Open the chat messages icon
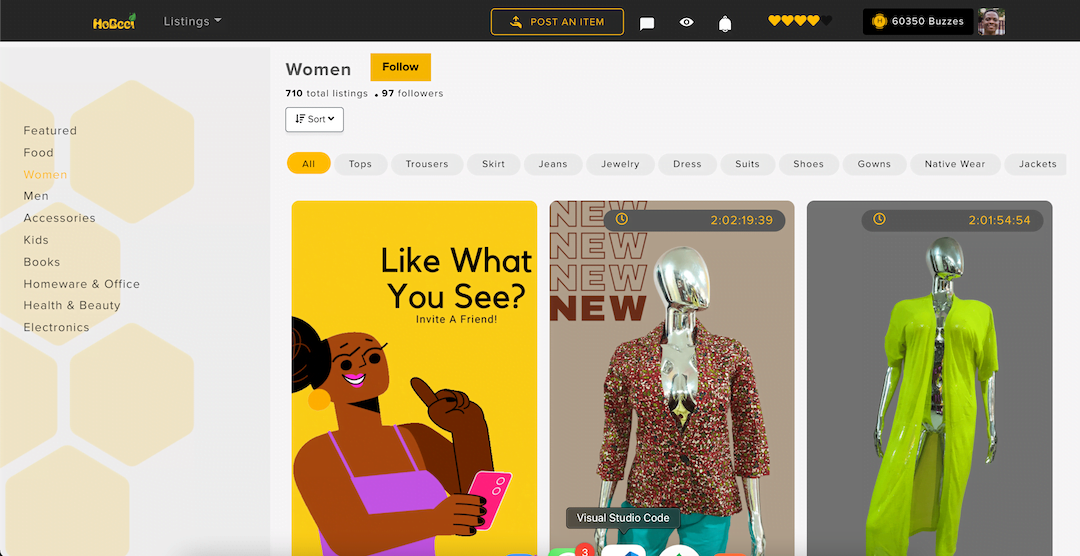Image resolution: width=1080 pixels, height=556 pixels. pyautogui.click(x=647, y=23)
